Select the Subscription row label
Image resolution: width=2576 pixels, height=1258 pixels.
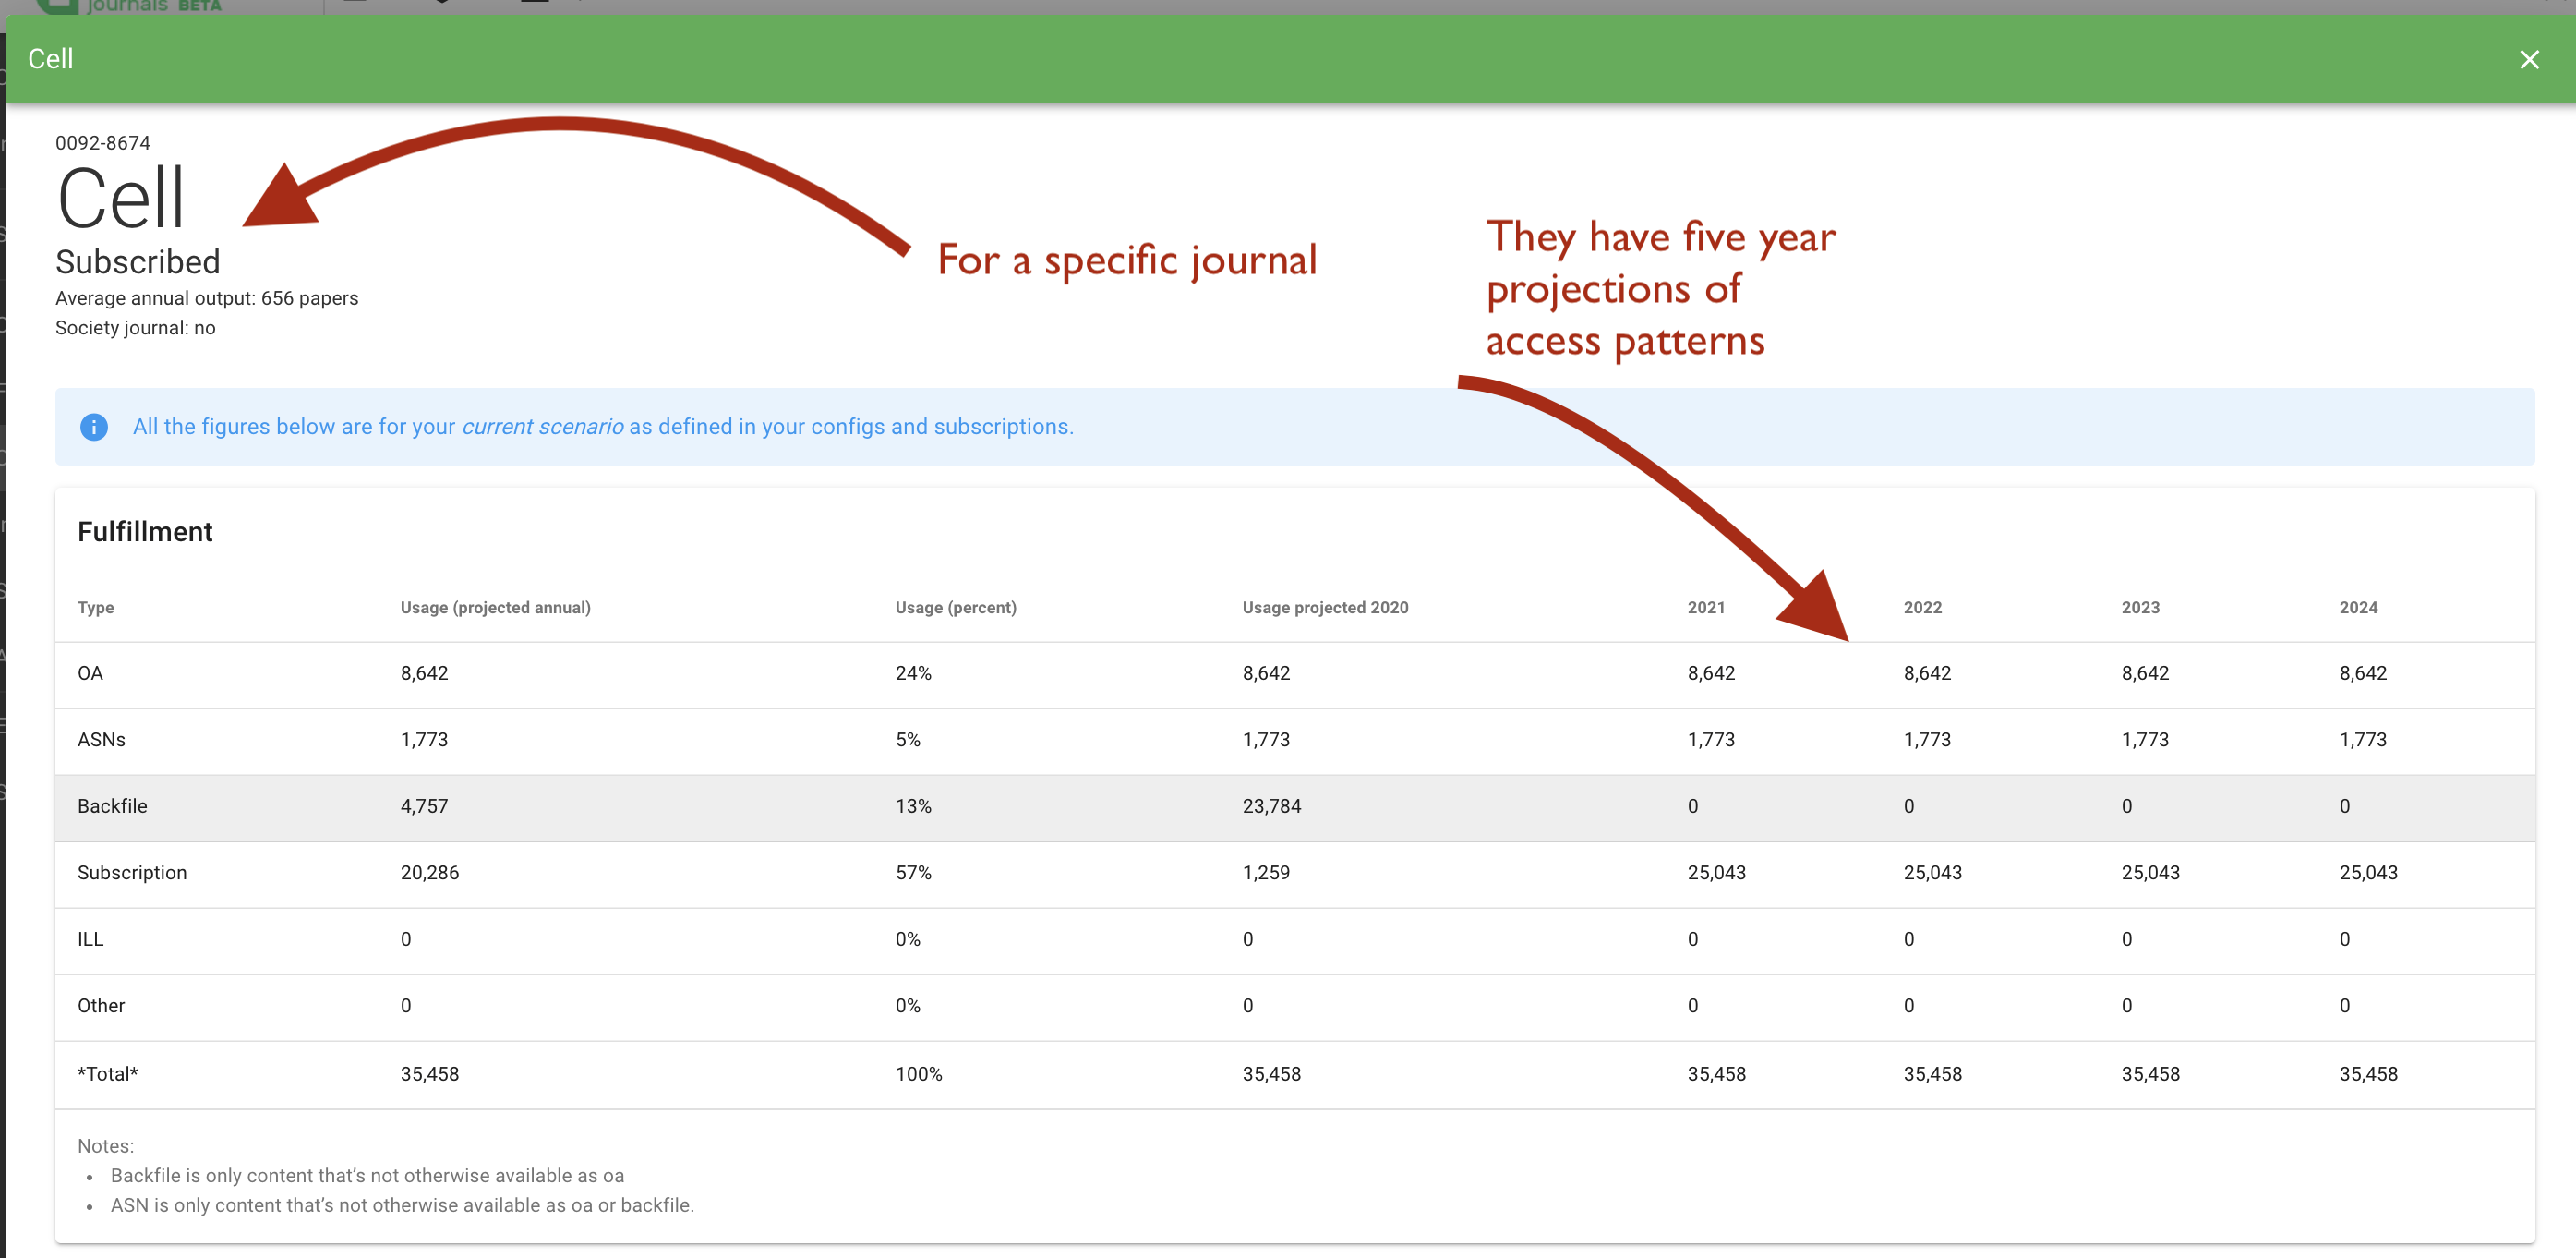coord(132,873)
